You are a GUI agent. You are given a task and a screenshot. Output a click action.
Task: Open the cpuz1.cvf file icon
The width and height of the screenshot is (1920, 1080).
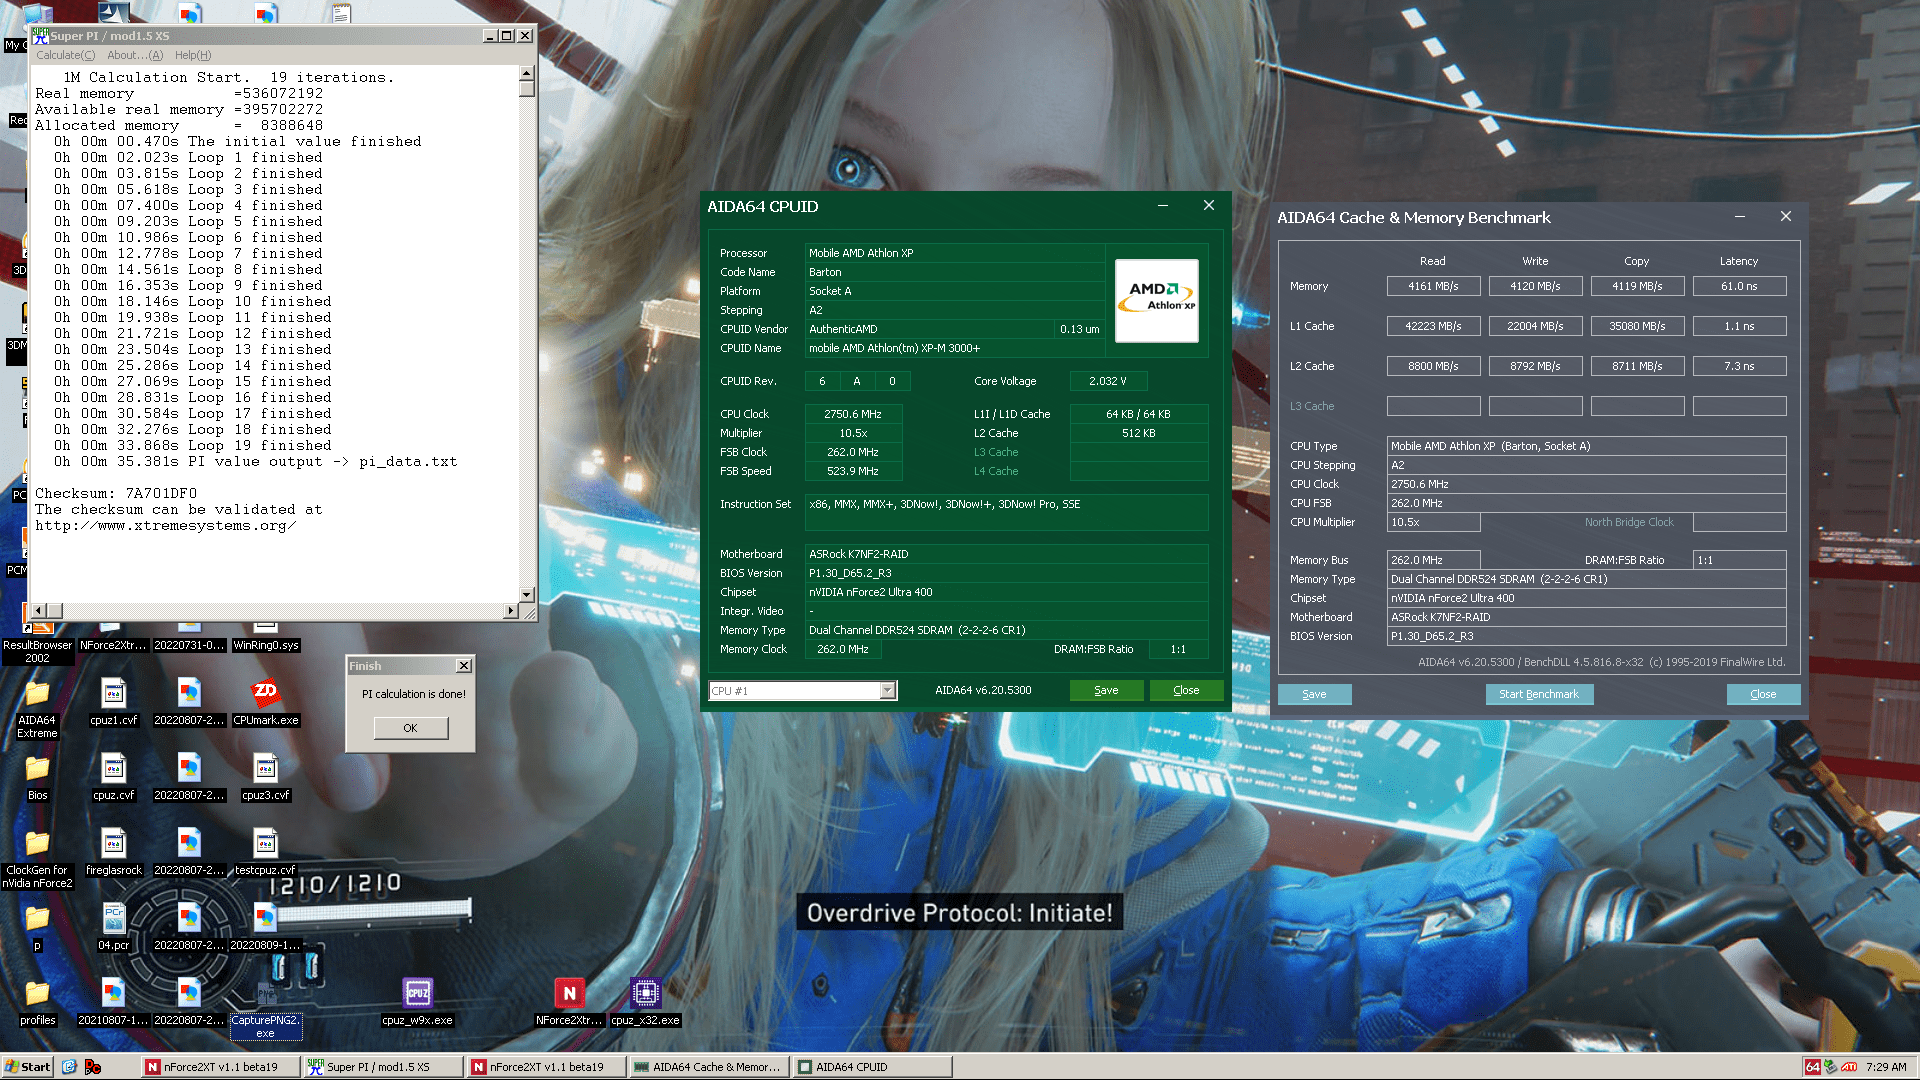(x=113, y=701)
